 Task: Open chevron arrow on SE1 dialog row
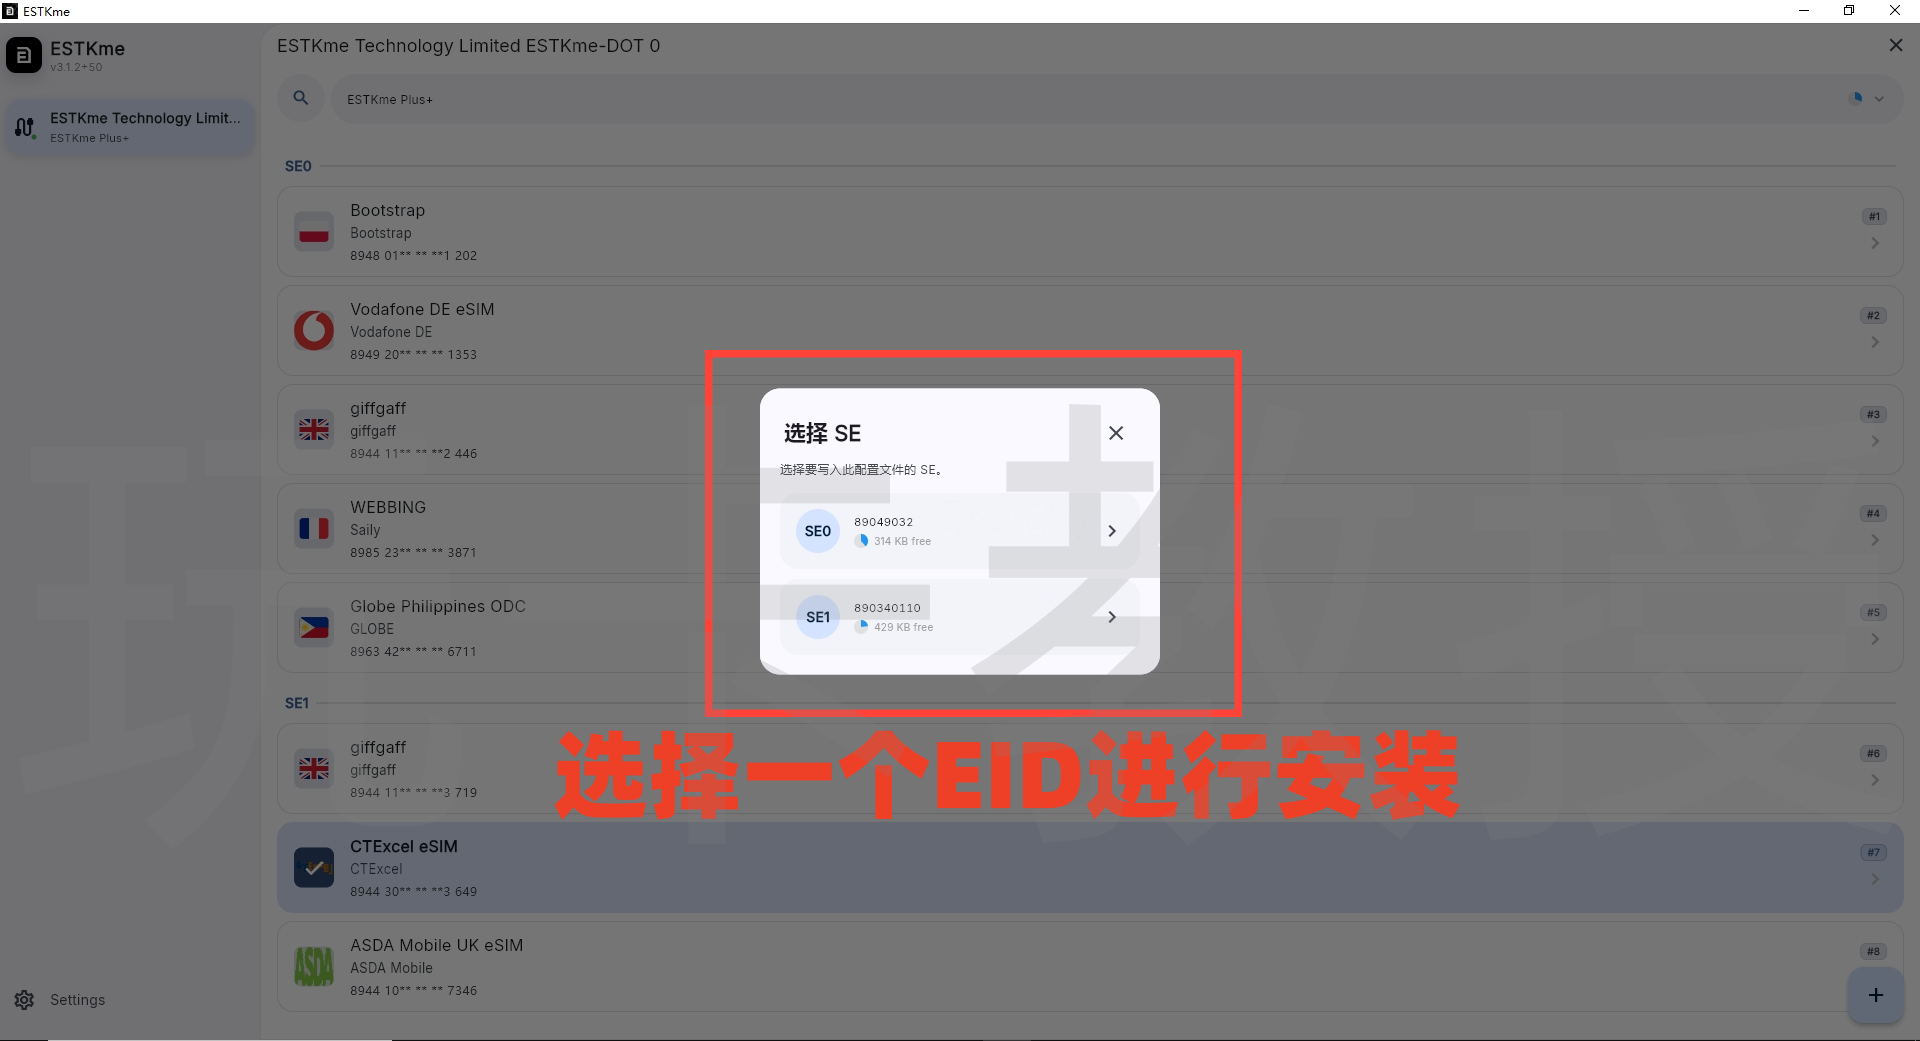tap(1112, 617)
